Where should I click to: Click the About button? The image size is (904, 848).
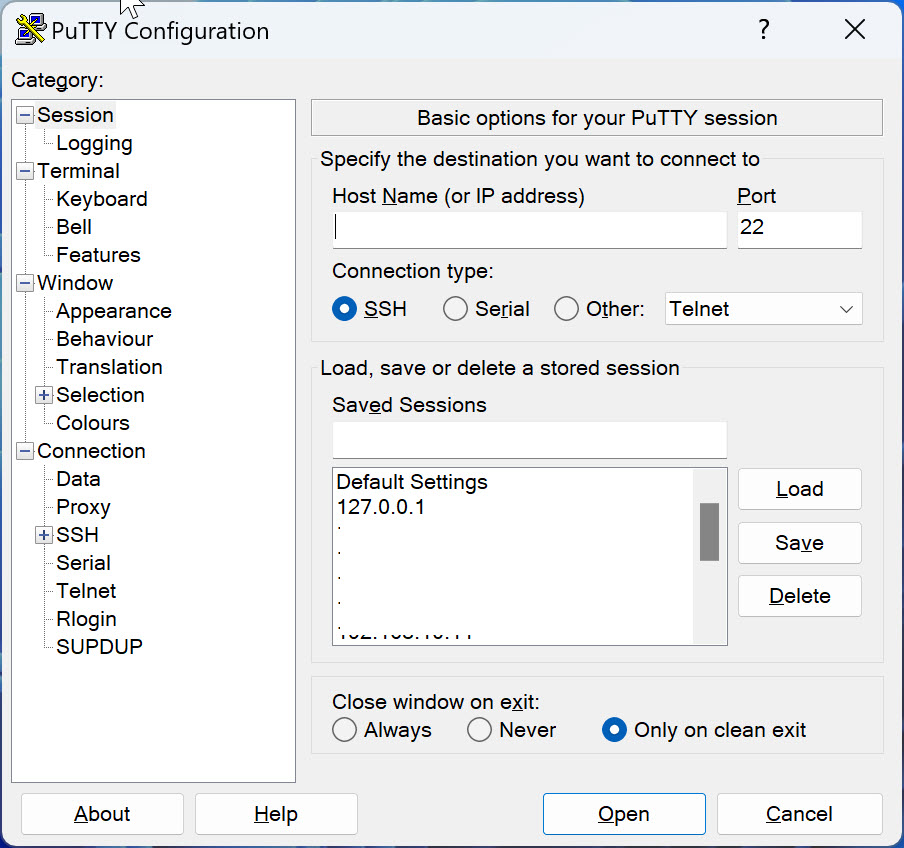click(x=102, y=814)
